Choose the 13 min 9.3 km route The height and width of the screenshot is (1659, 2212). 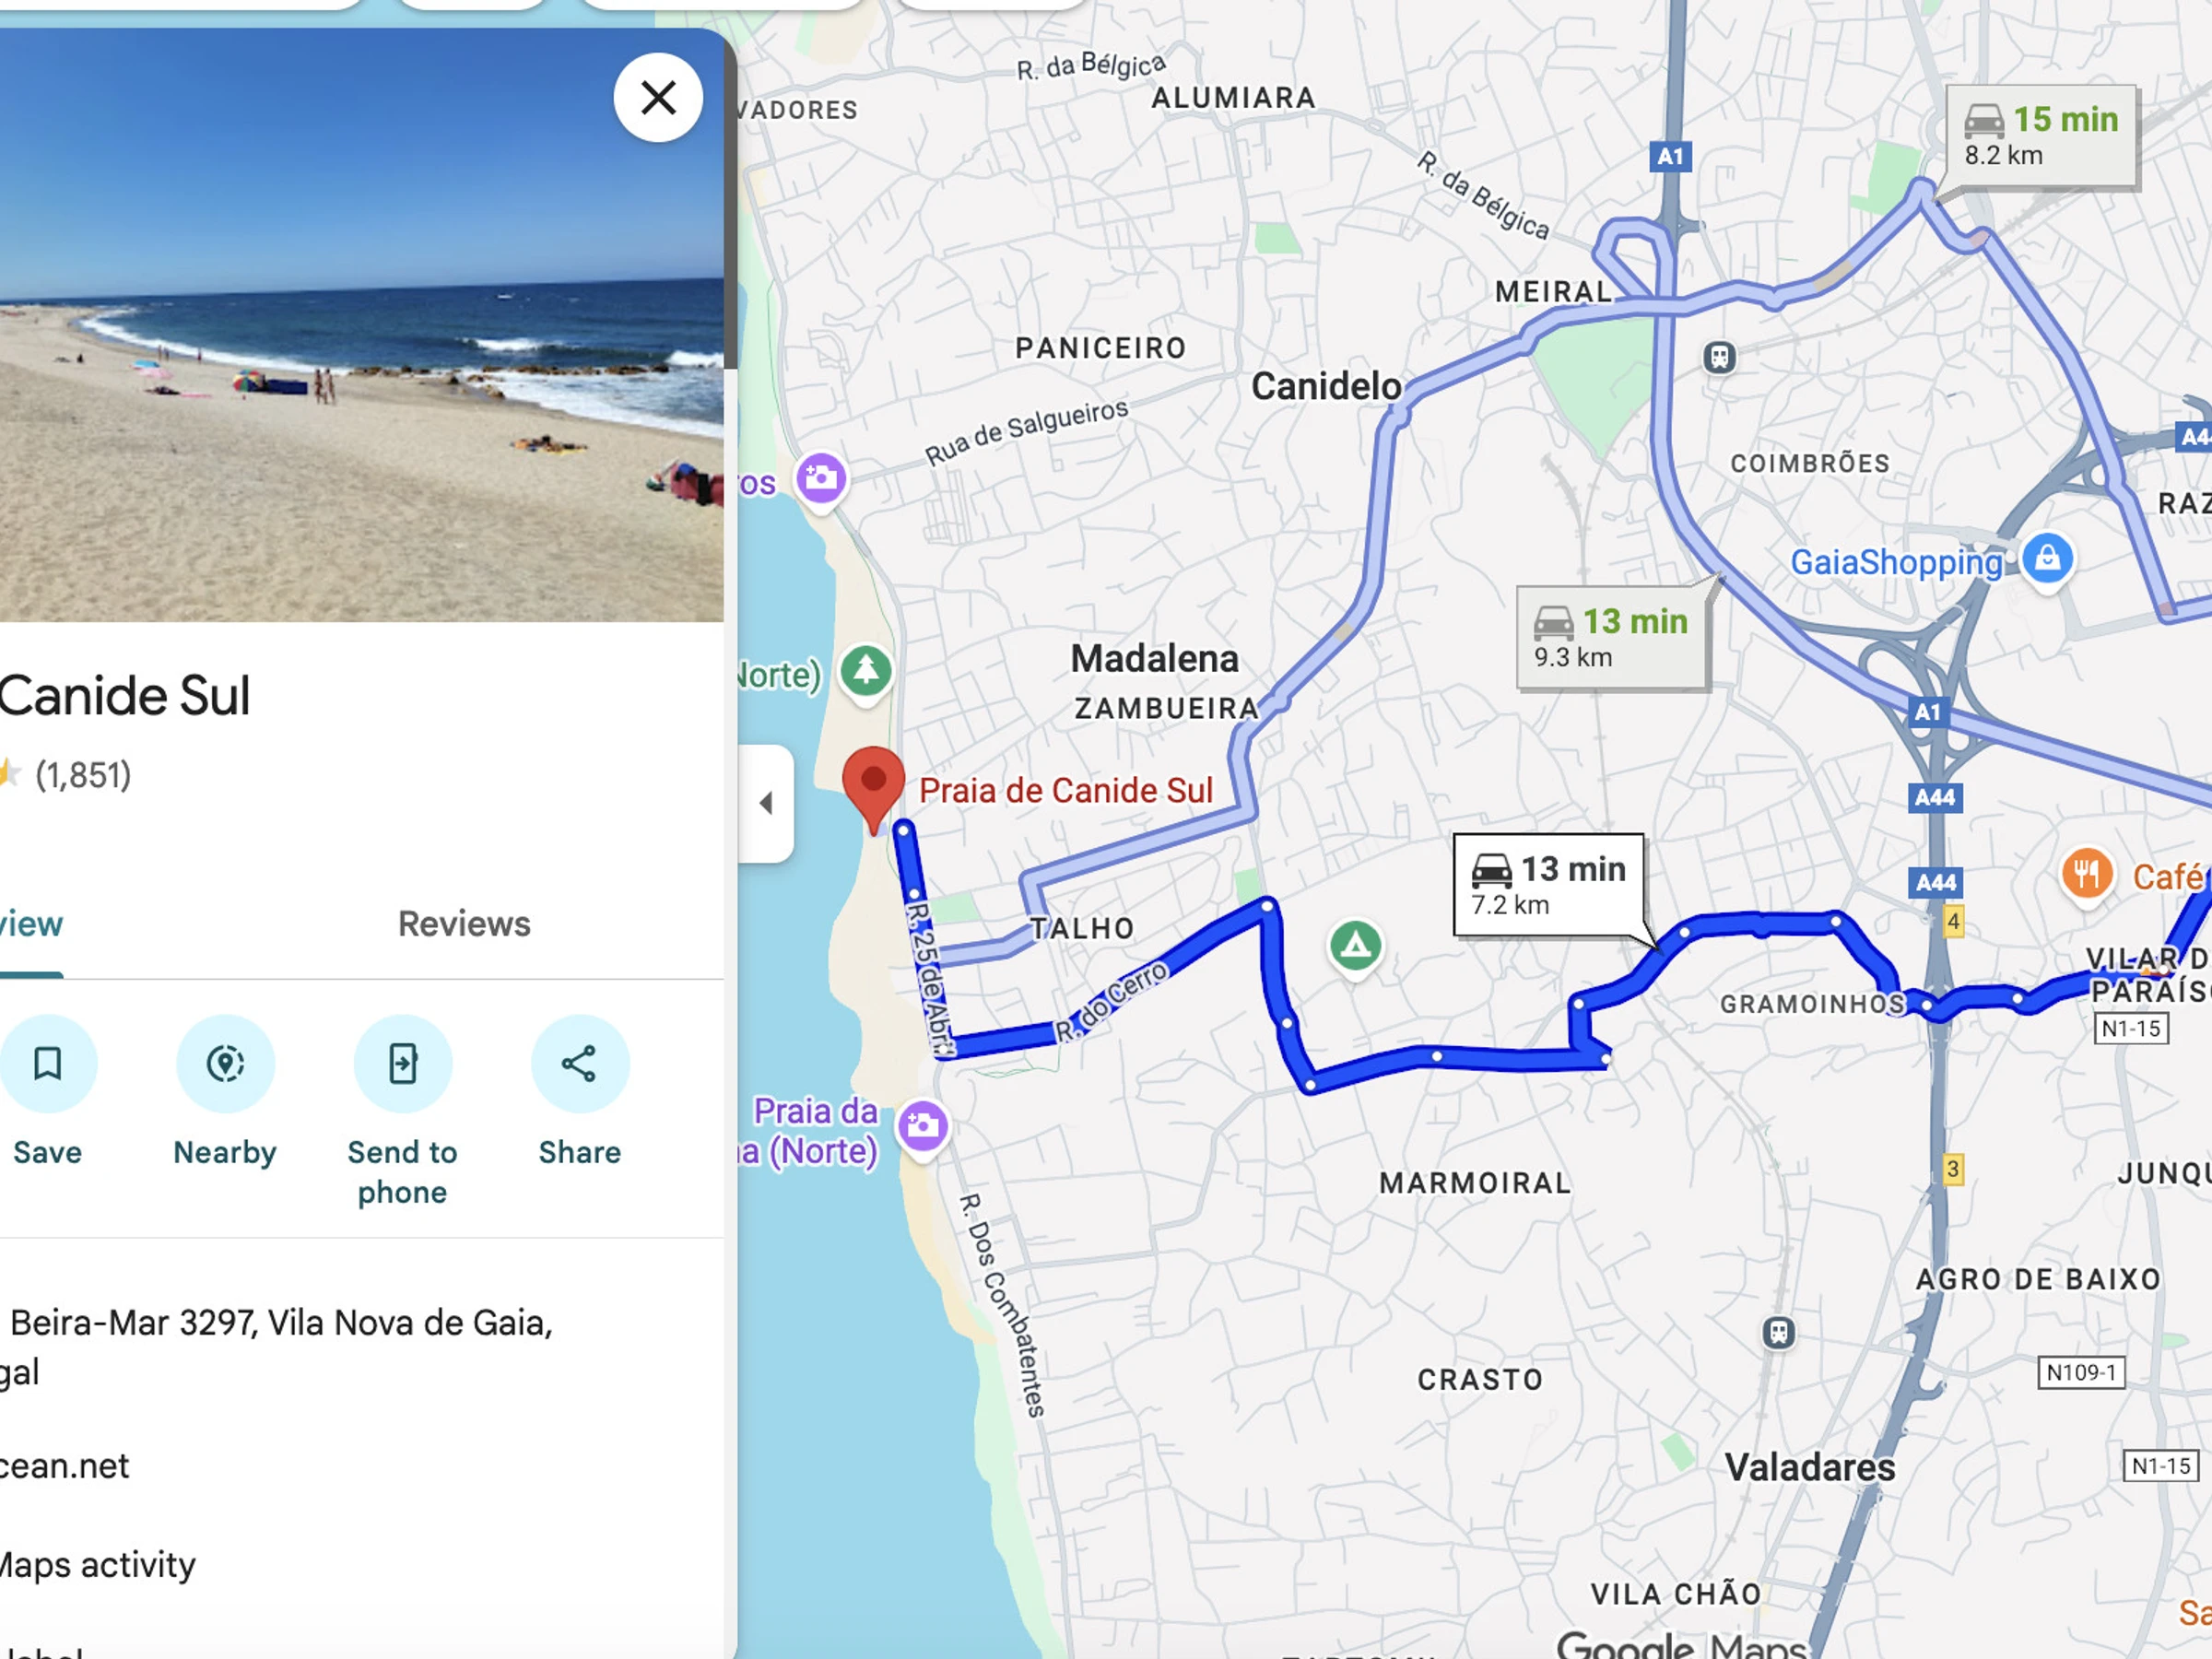(1612, 638)
